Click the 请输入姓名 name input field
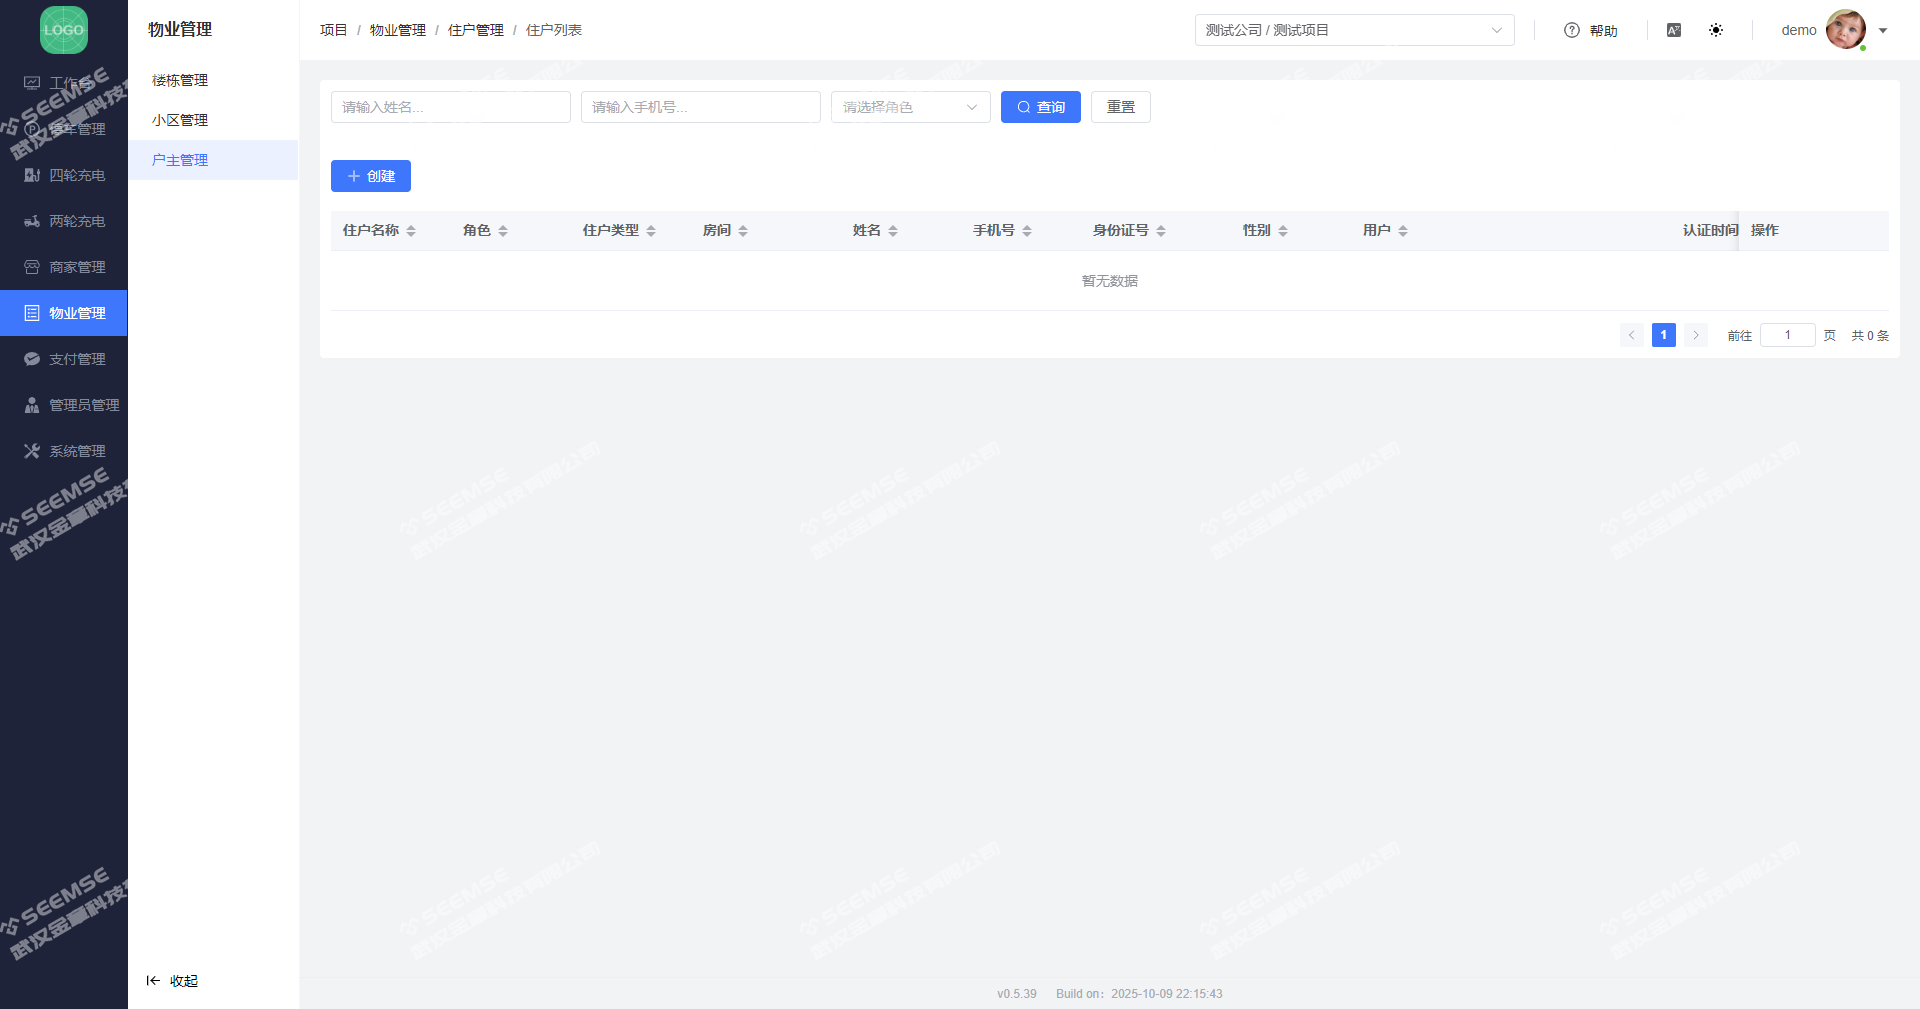The image size is (1920, 1009). (450, 107)
